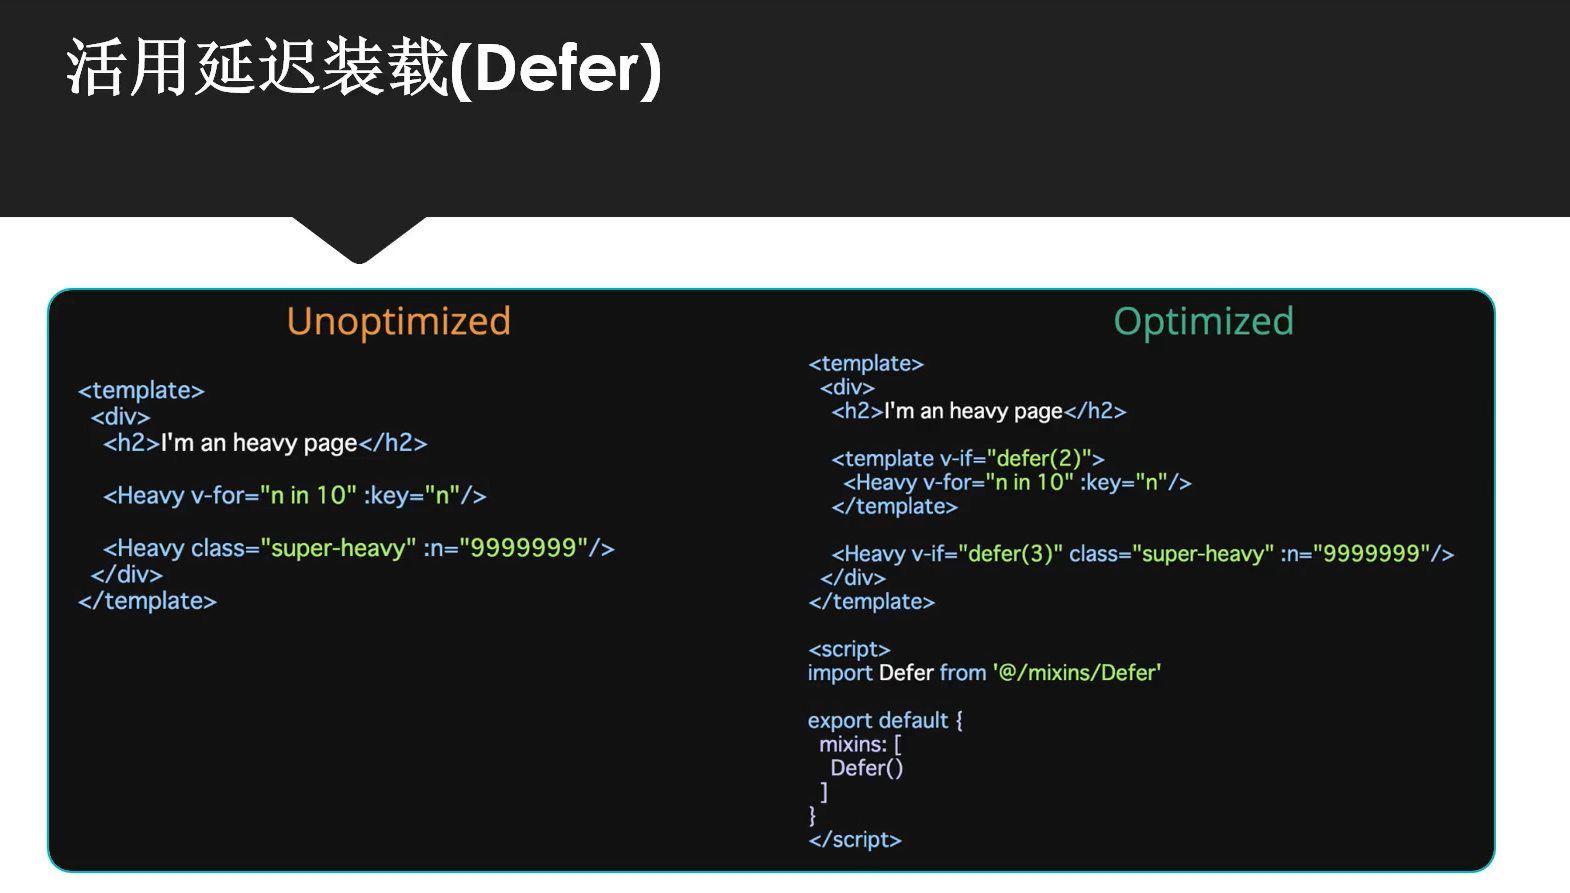This screenshot has width=1570, height=893.
Task: Click the orange "Unoptimized" heading
Action: coord(398,321)
